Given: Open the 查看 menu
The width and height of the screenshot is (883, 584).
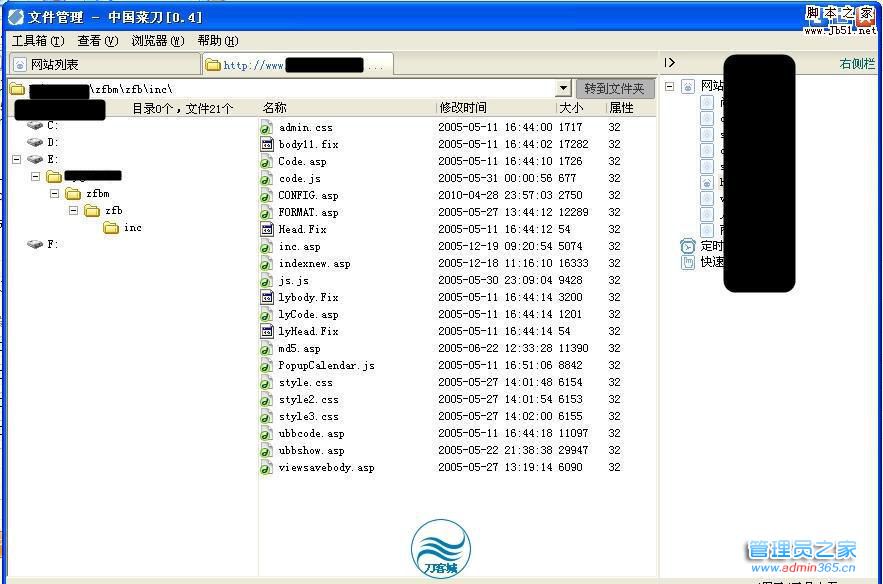Looking at the screenshot, I should point(97,41).
